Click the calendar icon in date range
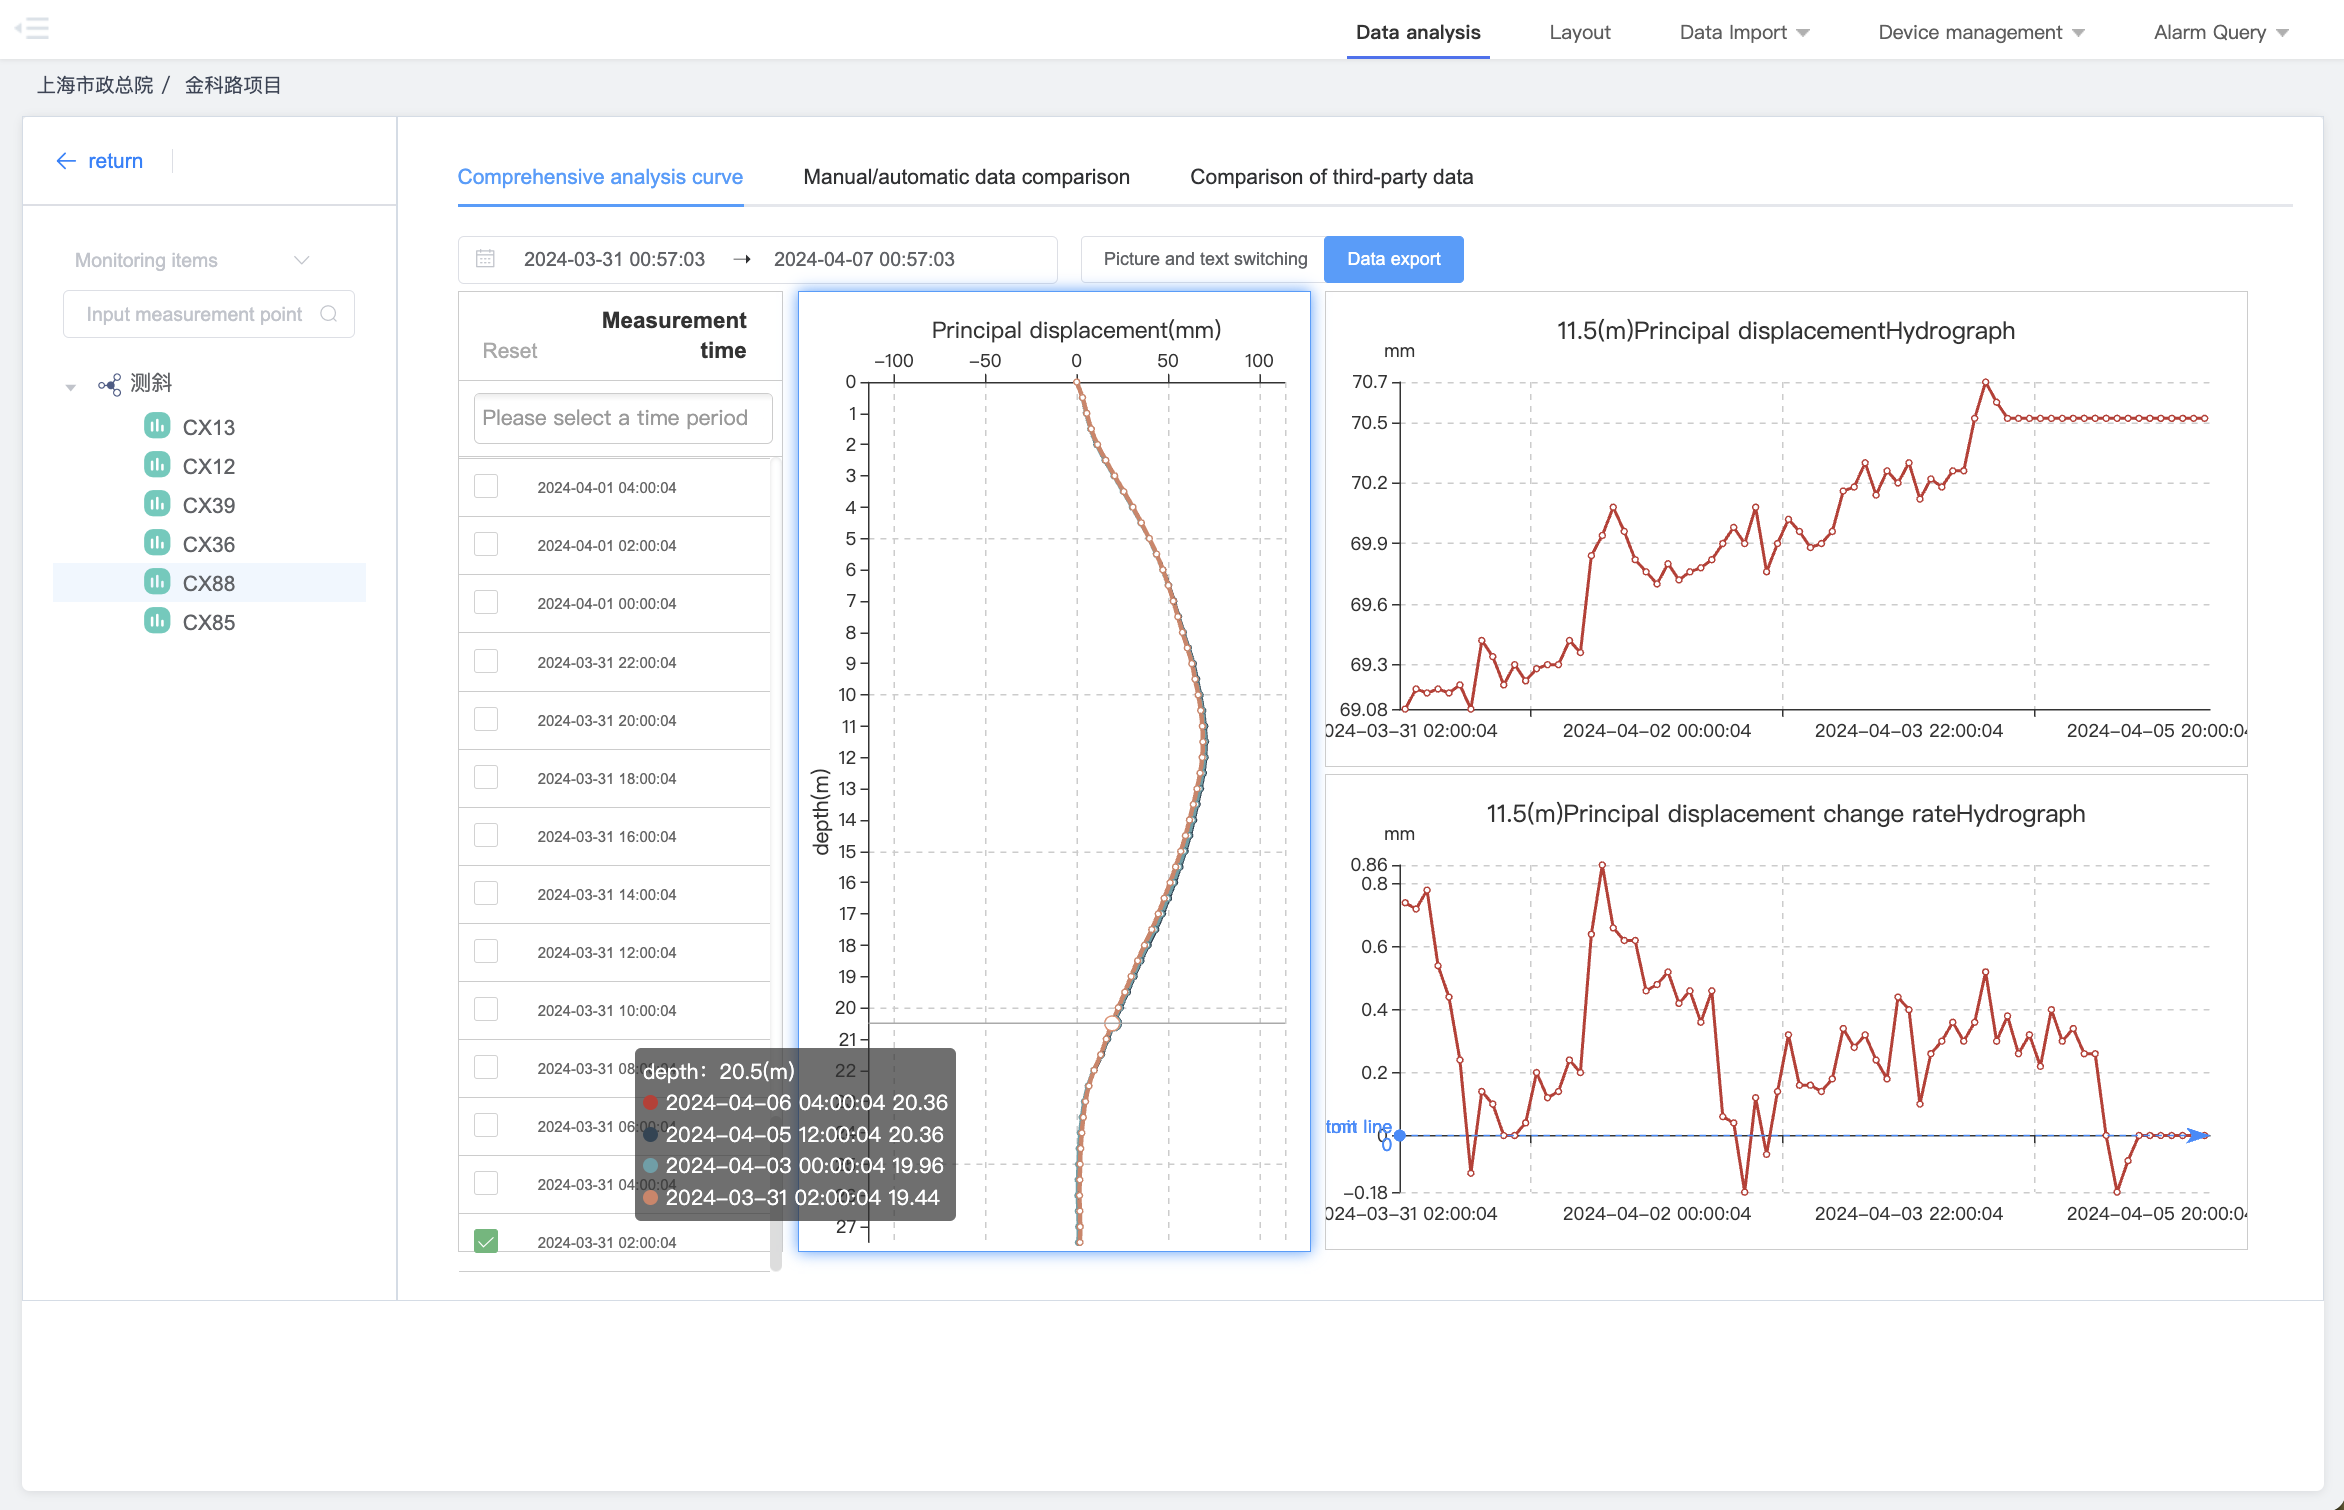The height and width of the screenshot is (1510, 2344). pos(485,259)
